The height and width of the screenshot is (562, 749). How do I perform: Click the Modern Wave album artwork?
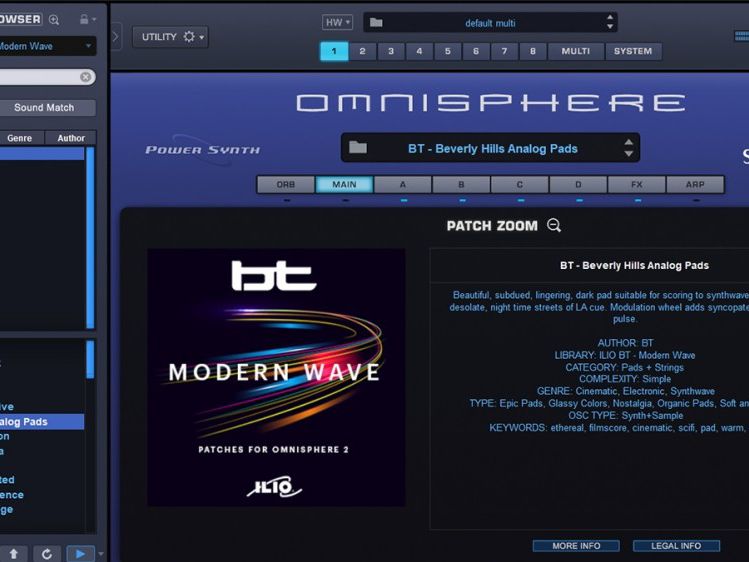pos(276,377)
